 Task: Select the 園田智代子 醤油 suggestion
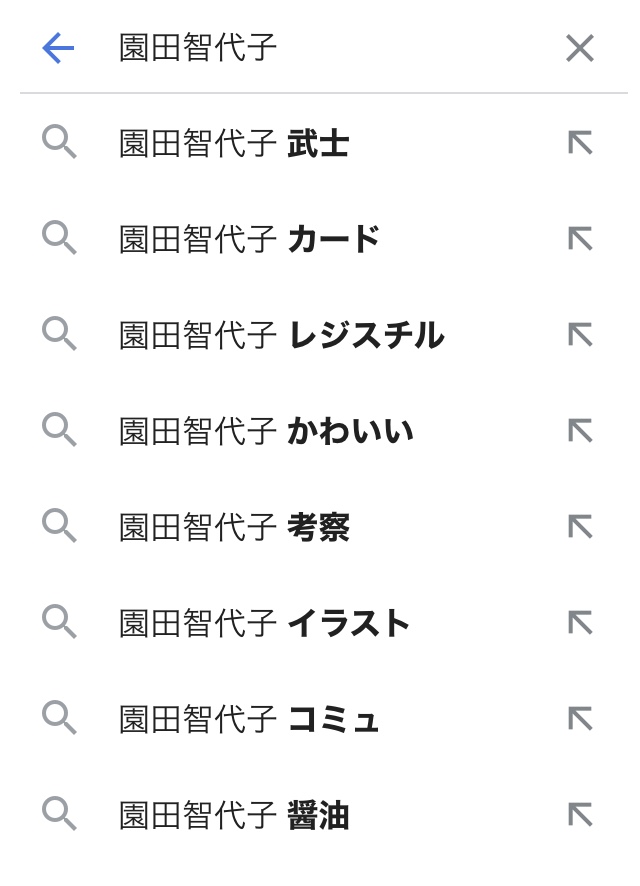(234, 816)
